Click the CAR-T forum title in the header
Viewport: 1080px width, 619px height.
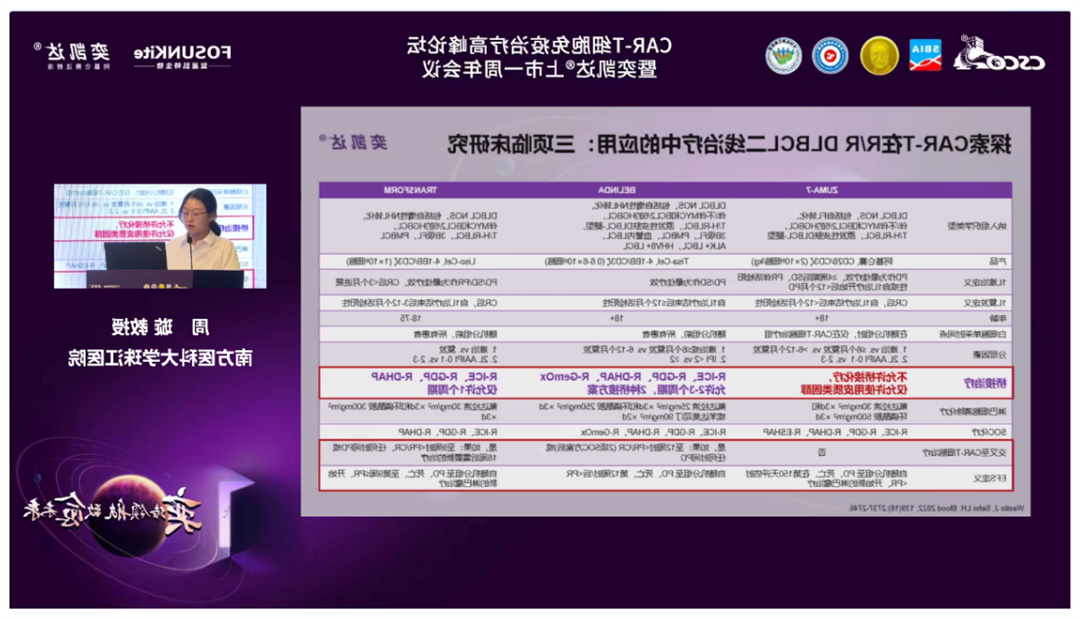(540, 56)
